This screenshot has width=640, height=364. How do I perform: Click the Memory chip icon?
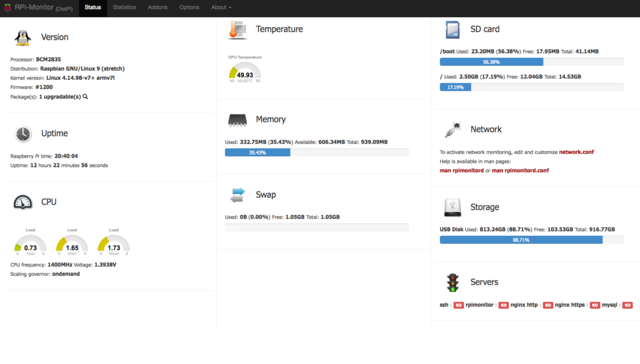(237, 120)
